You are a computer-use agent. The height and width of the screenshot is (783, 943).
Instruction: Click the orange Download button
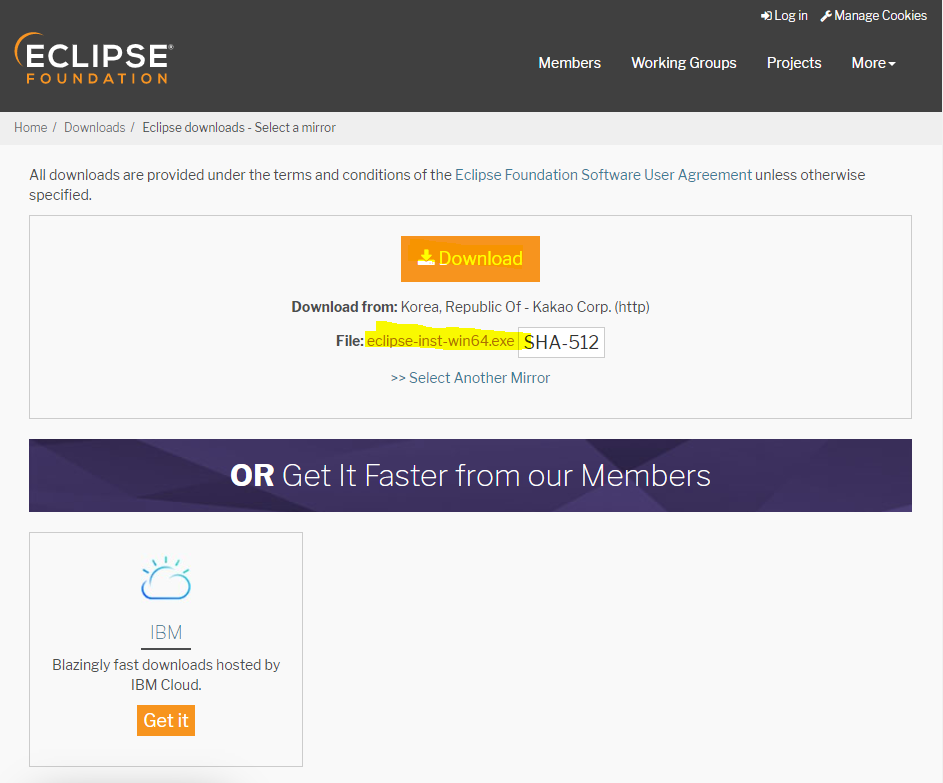(x=470, y=259)
